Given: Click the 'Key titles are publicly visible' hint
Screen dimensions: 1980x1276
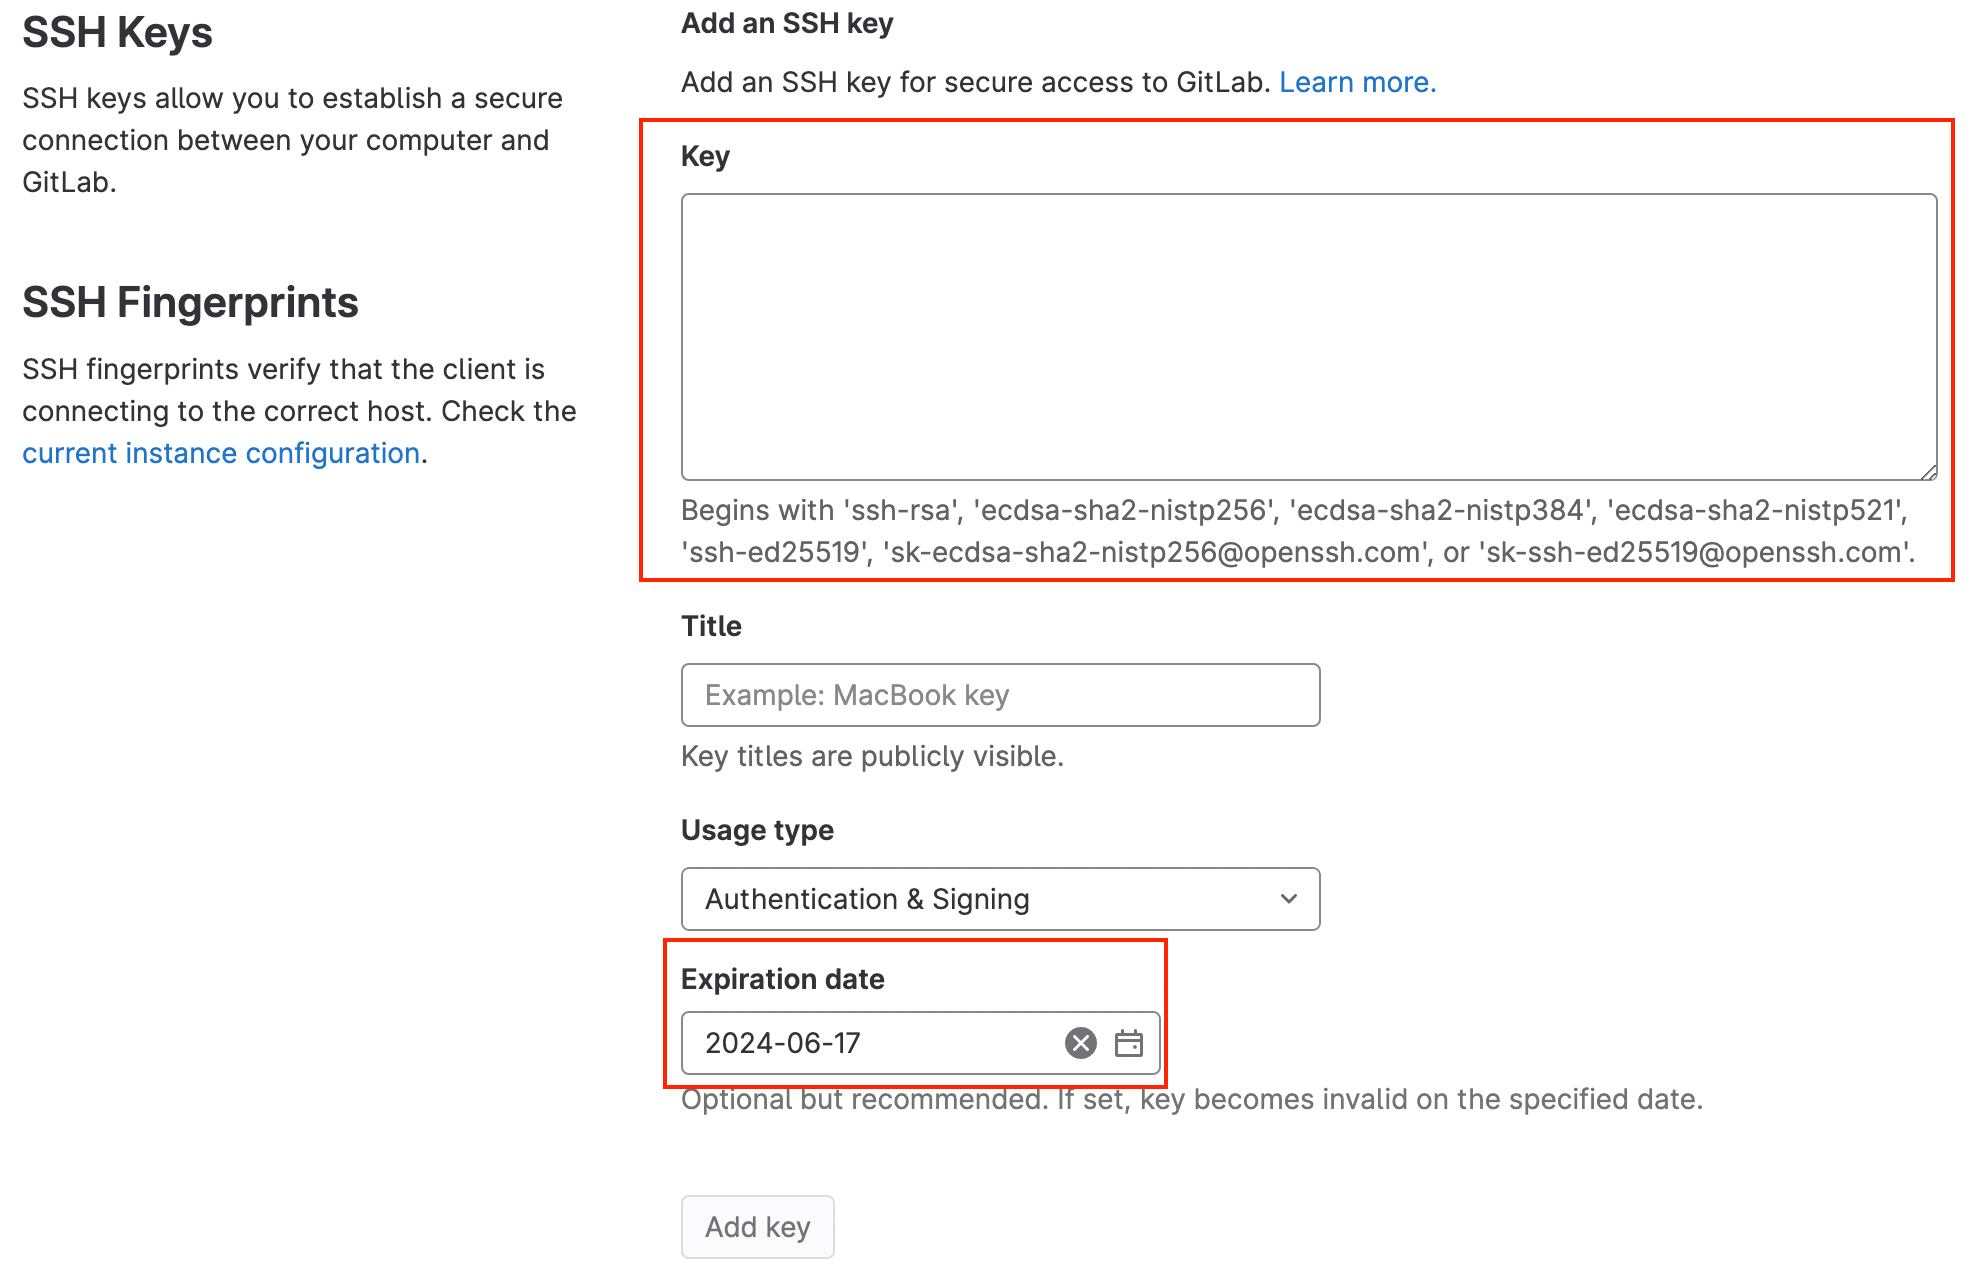Looking at the screenshot, I should tap(872, 756).
